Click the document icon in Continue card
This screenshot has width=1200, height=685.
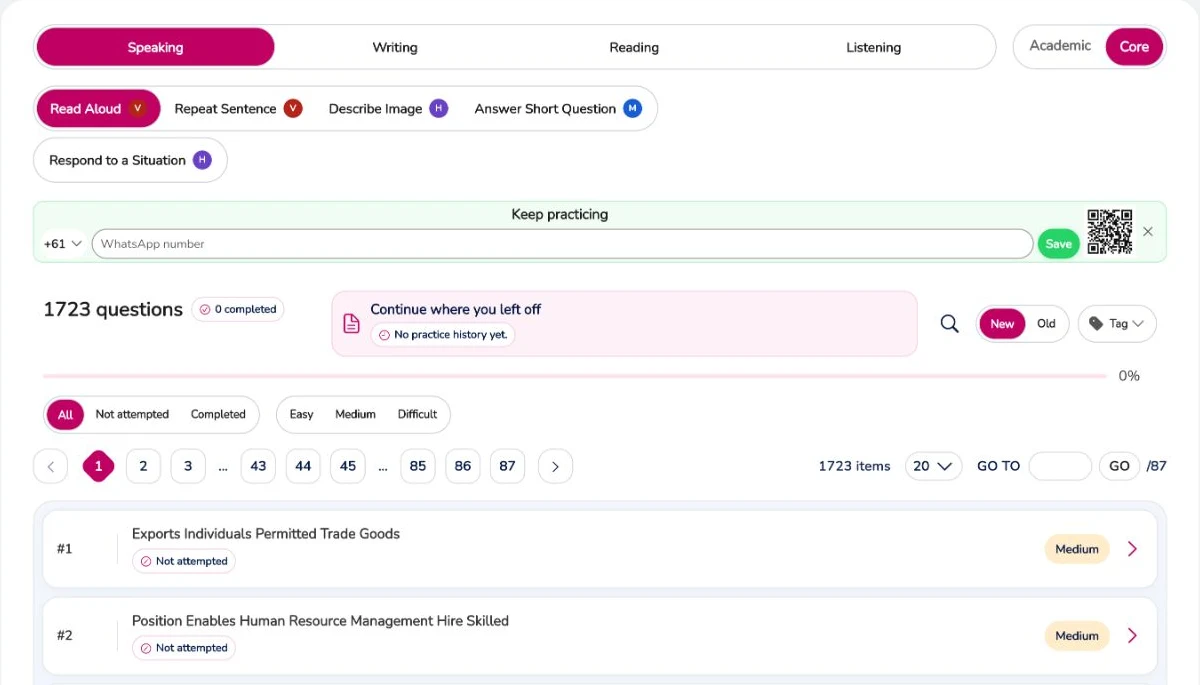(351, 324)
